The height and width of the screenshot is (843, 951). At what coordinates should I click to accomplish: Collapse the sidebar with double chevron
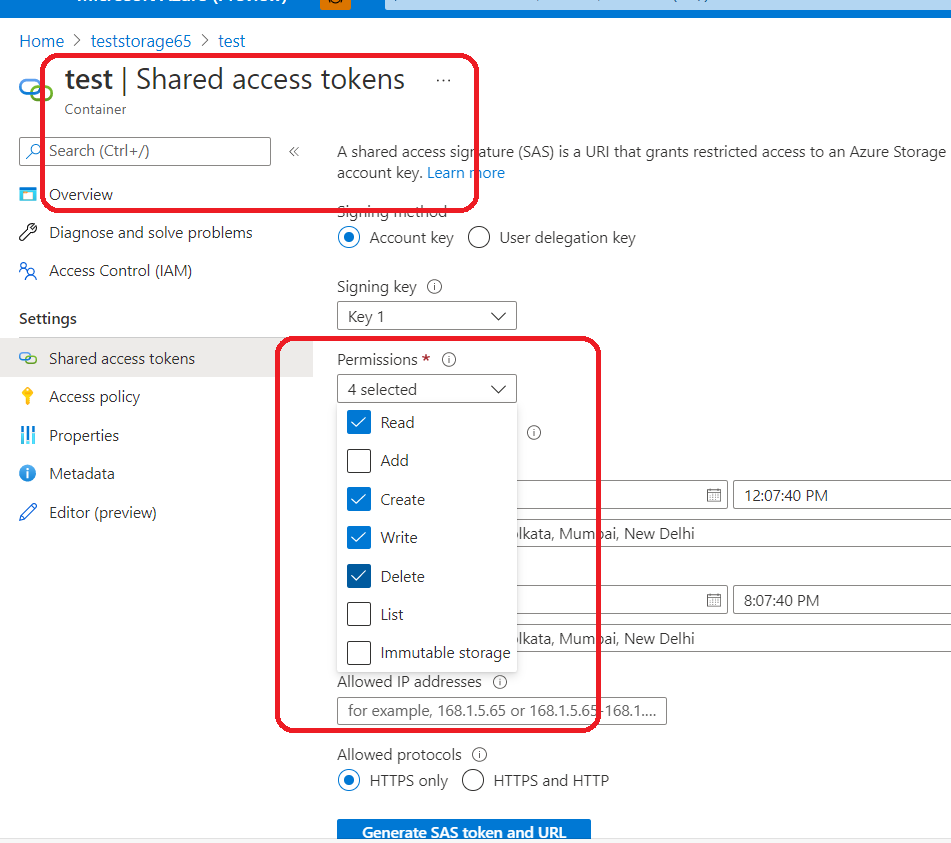[x=294, y=152]
